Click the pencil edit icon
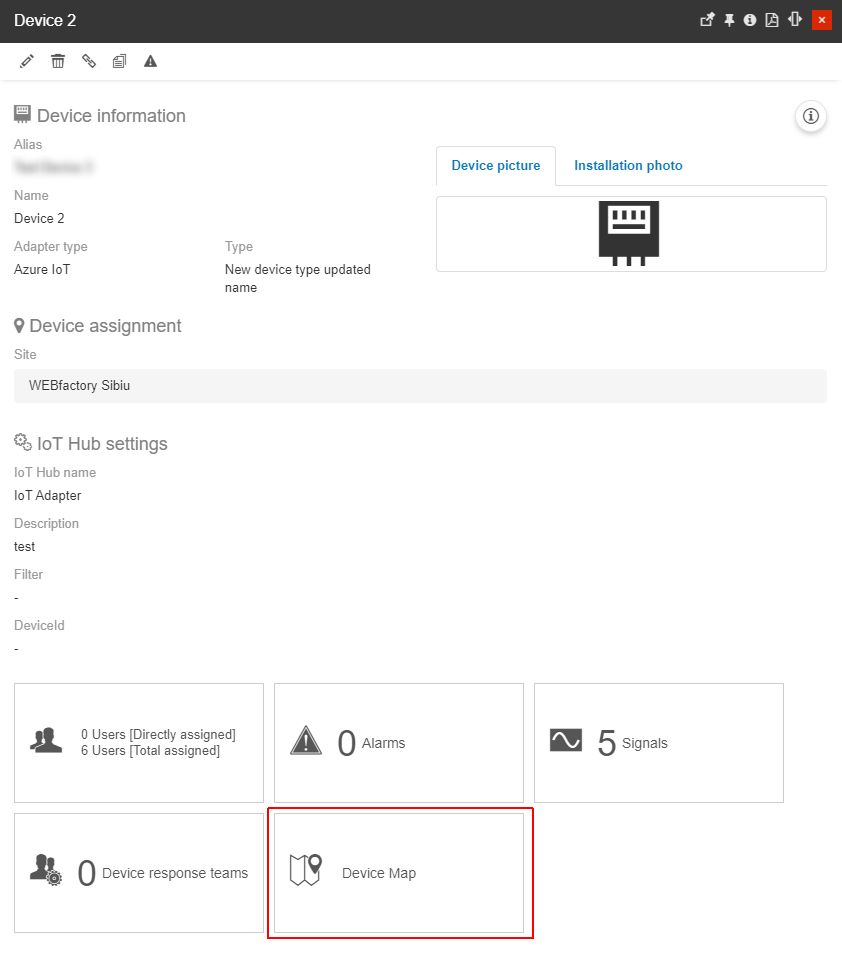This screenshot has height=953, width=842. point(27,61)
